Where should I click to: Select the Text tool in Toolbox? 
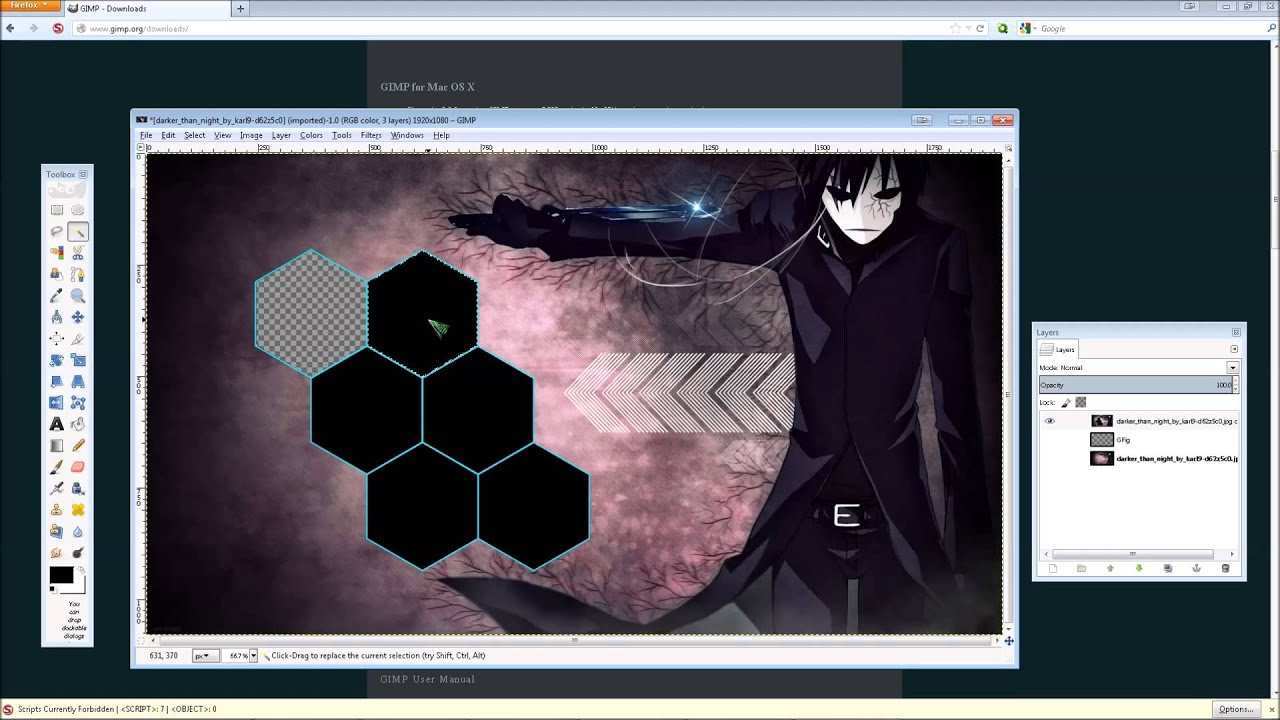[x=57, y=424]
